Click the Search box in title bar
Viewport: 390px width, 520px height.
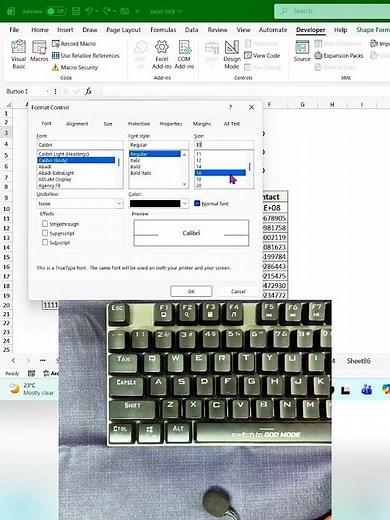(x=332, y=11)
